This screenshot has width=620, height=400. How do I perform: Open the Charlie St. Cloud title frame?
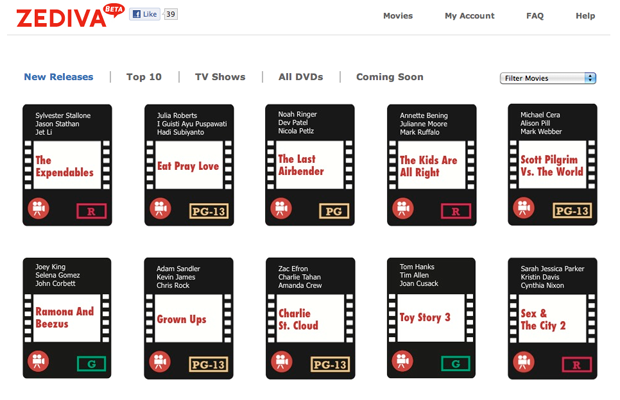click(310, 318)
